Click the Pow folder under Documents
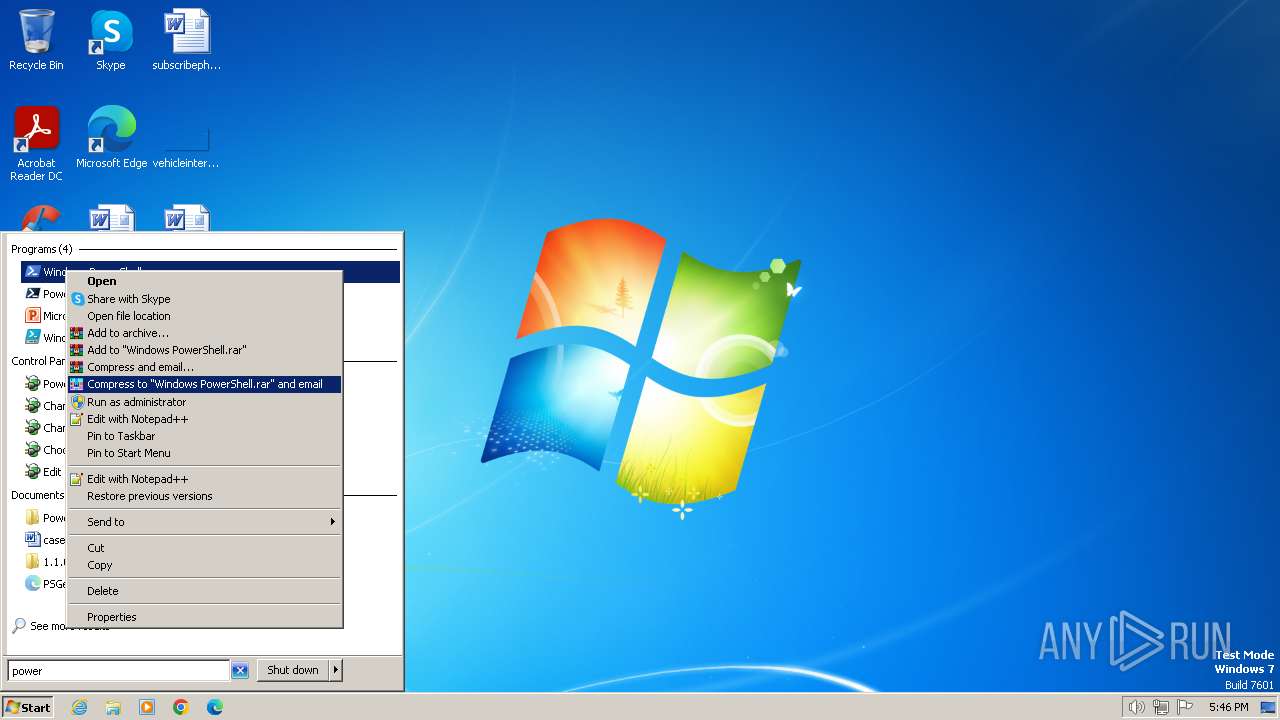The height and width of the screenshot is (720, 1280). [45, 518]
